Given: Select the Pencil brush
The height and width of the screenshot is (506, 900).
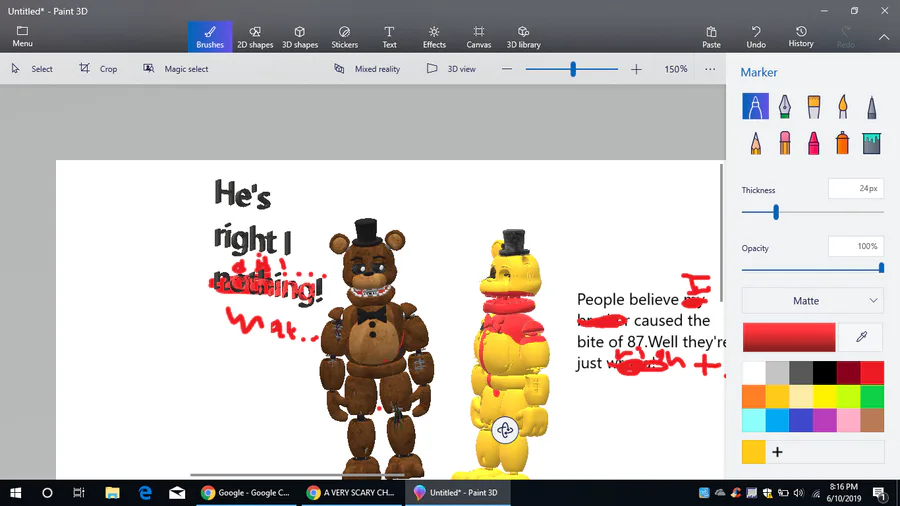Looking at the screenshot, I should 755,143.
